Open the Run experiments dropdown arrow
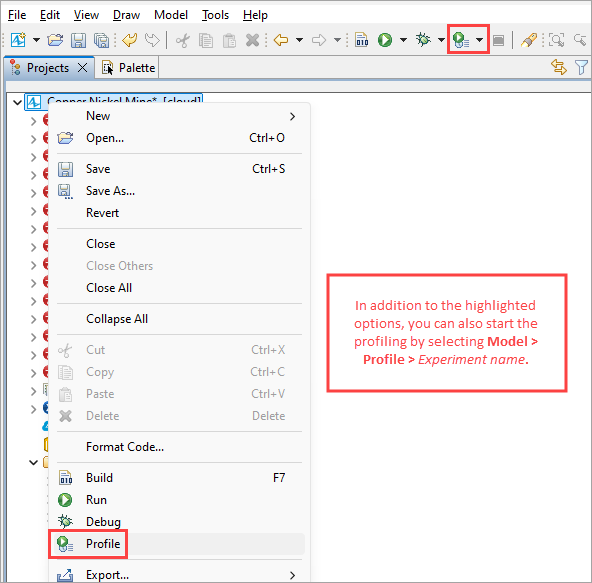Viewport: 592px width, 583px height. (x=403, y=40)
